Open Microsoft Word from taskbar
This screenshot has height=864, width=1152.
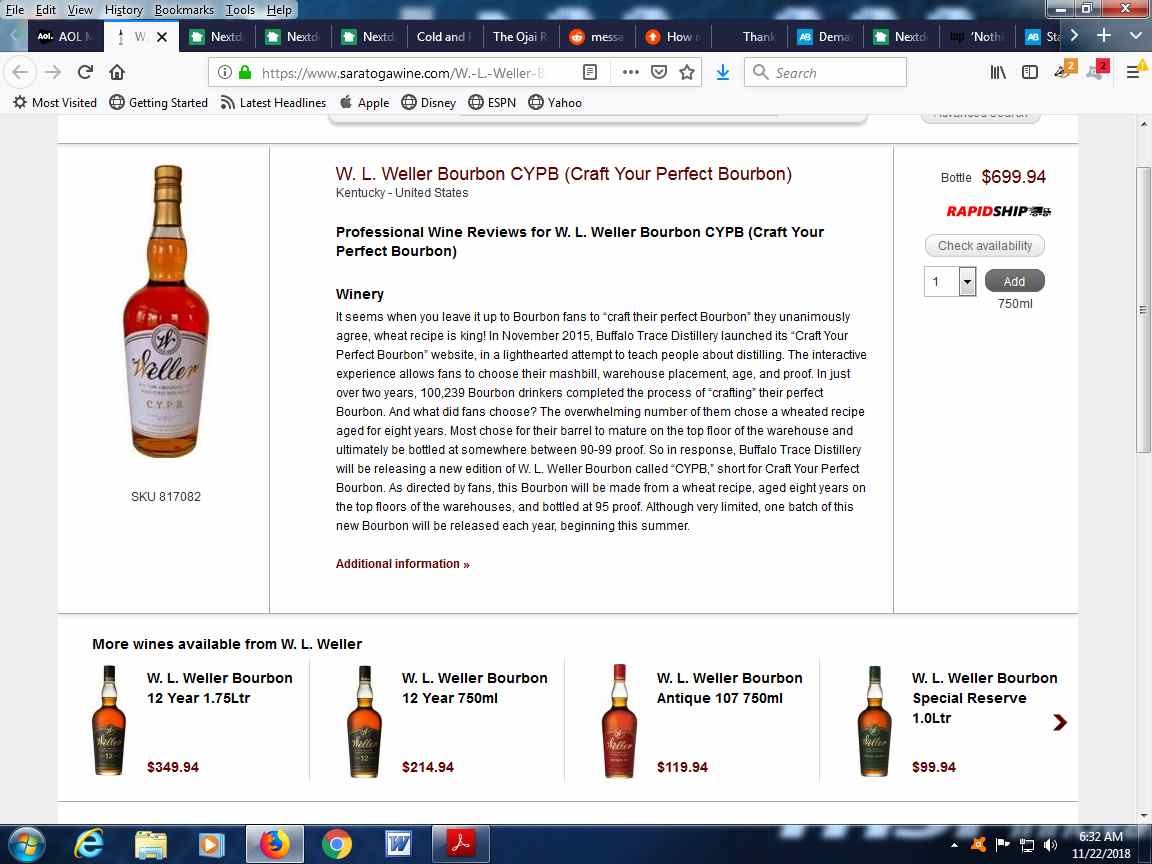pyautogui.click(x=398, y=845)
